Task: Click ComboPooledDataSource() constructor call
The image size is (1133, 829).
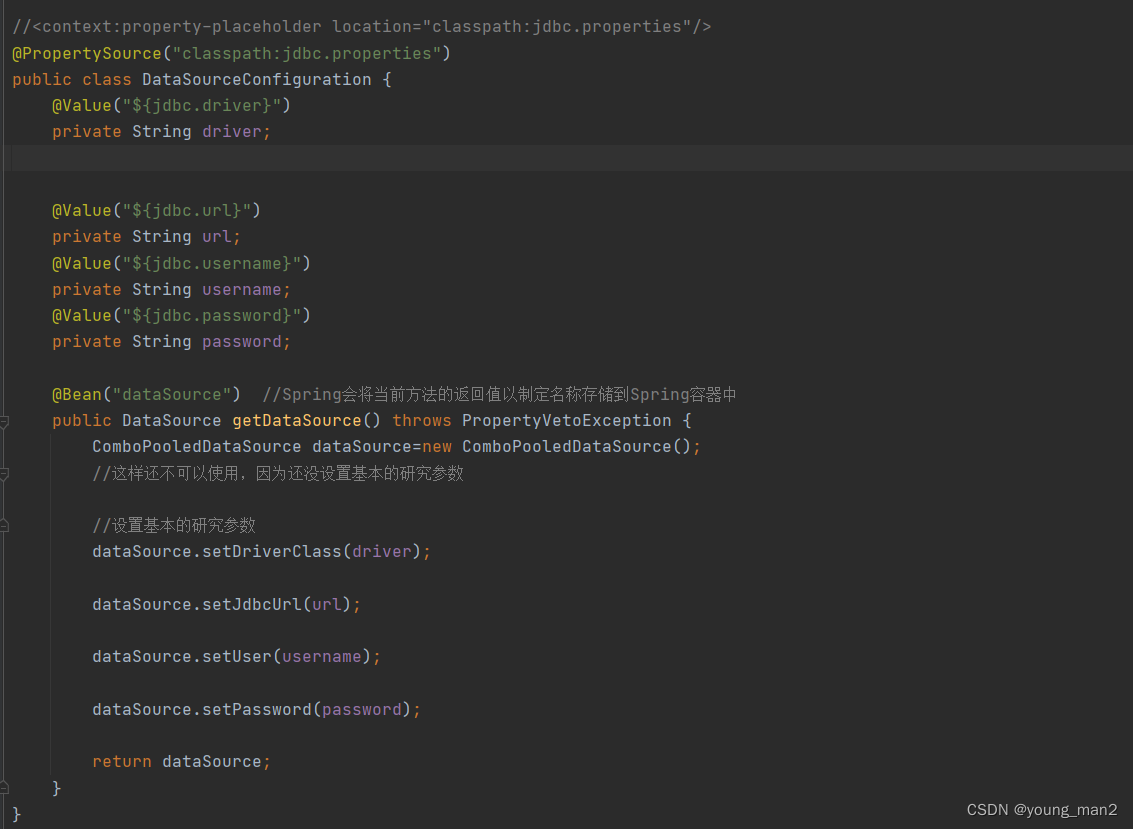Action: [577, 447]
